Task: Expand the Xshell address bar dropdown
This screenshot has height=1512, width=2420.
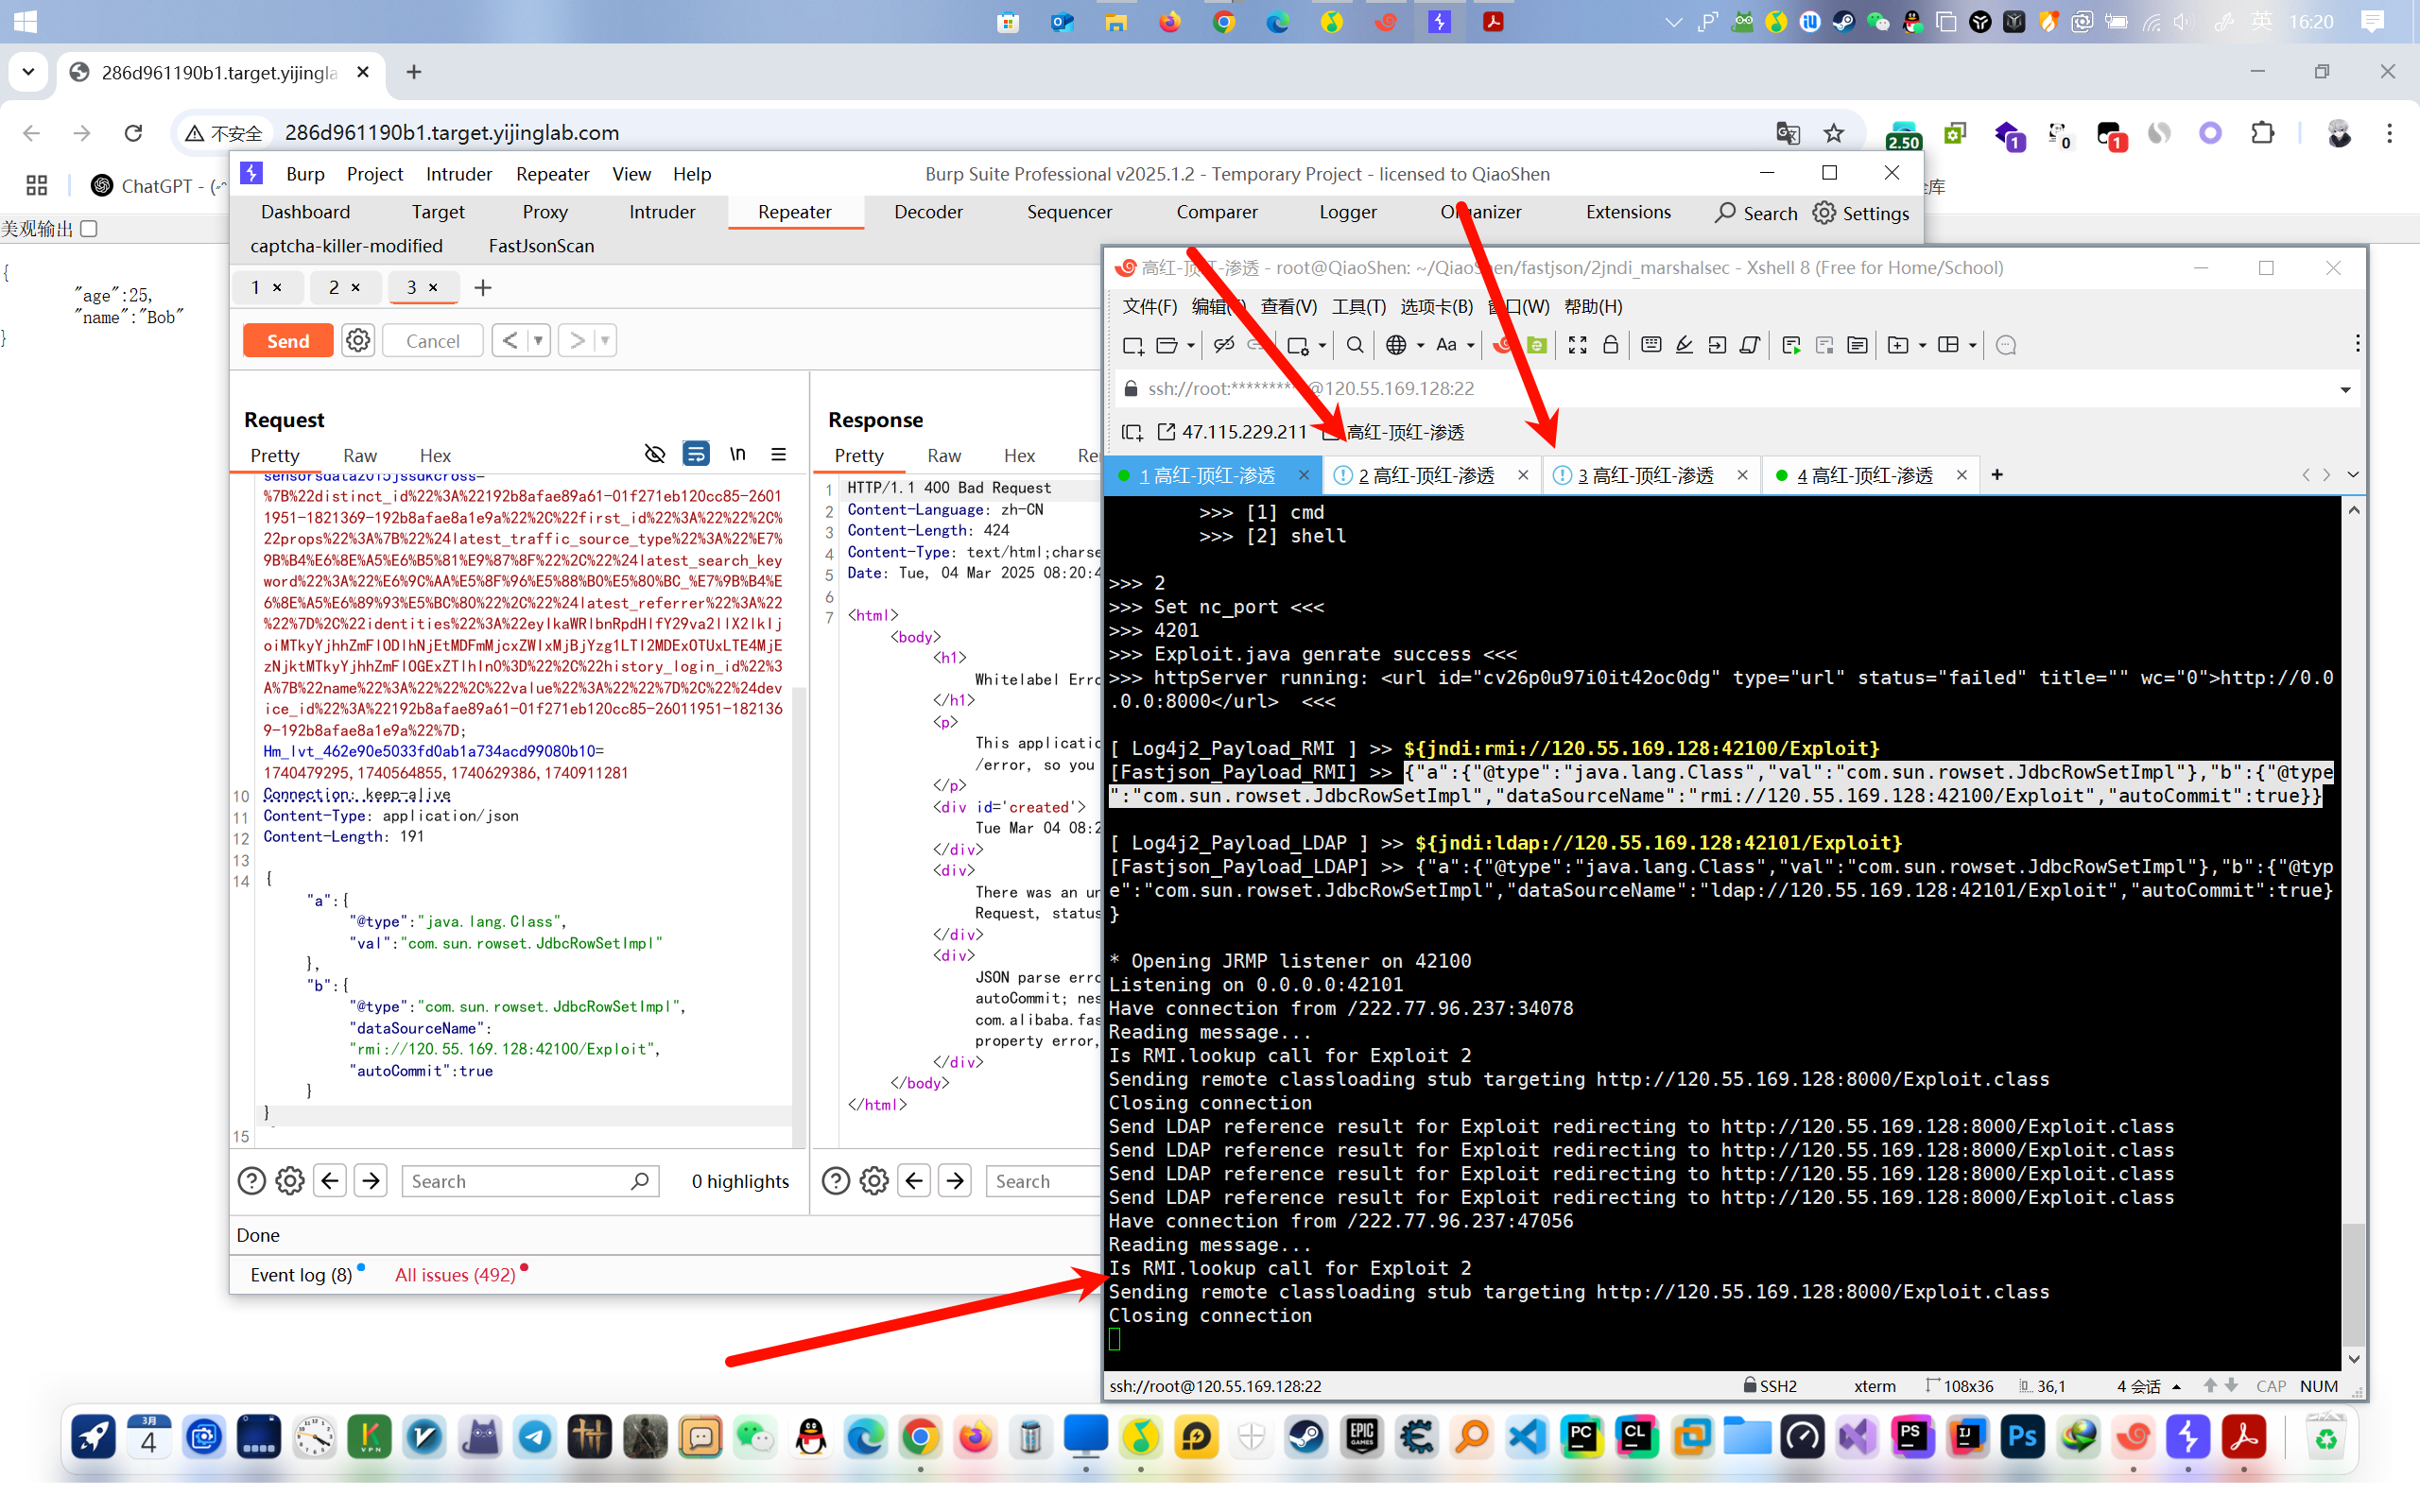Action: [x=2344, y=389]
